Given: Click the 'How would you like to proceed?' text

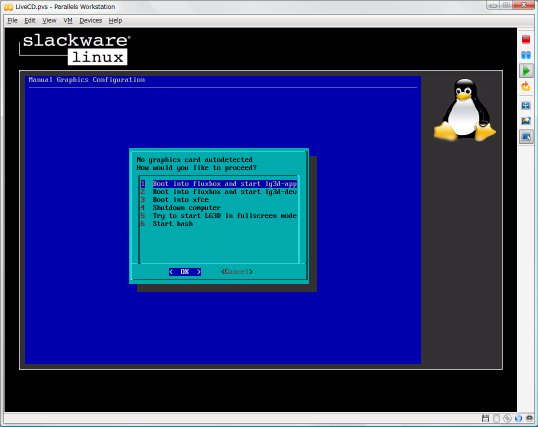Looking at the screenshot, I should (196, 168).
